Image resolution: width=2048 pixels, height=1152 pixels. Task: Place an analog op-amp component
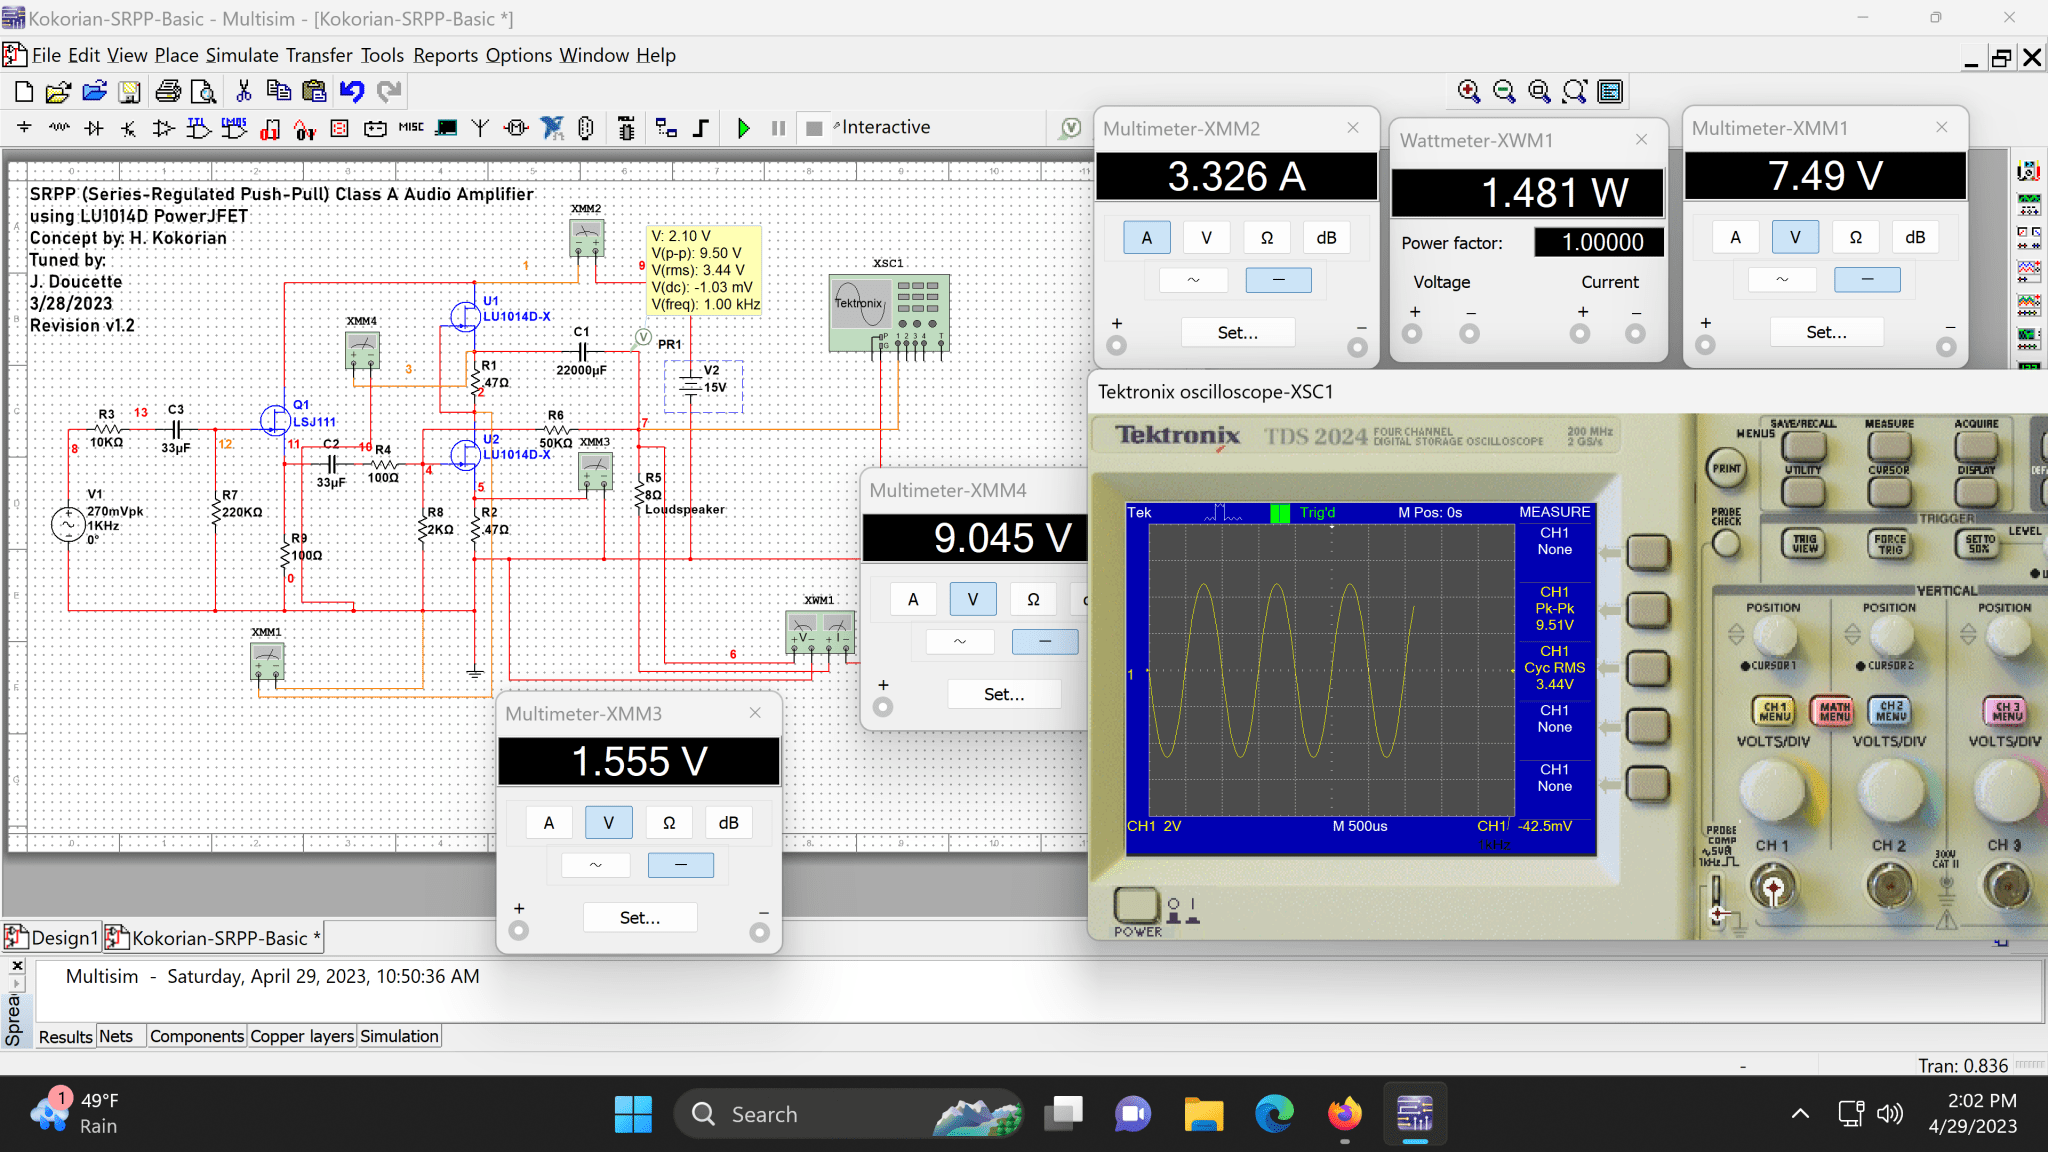point(163,128)
